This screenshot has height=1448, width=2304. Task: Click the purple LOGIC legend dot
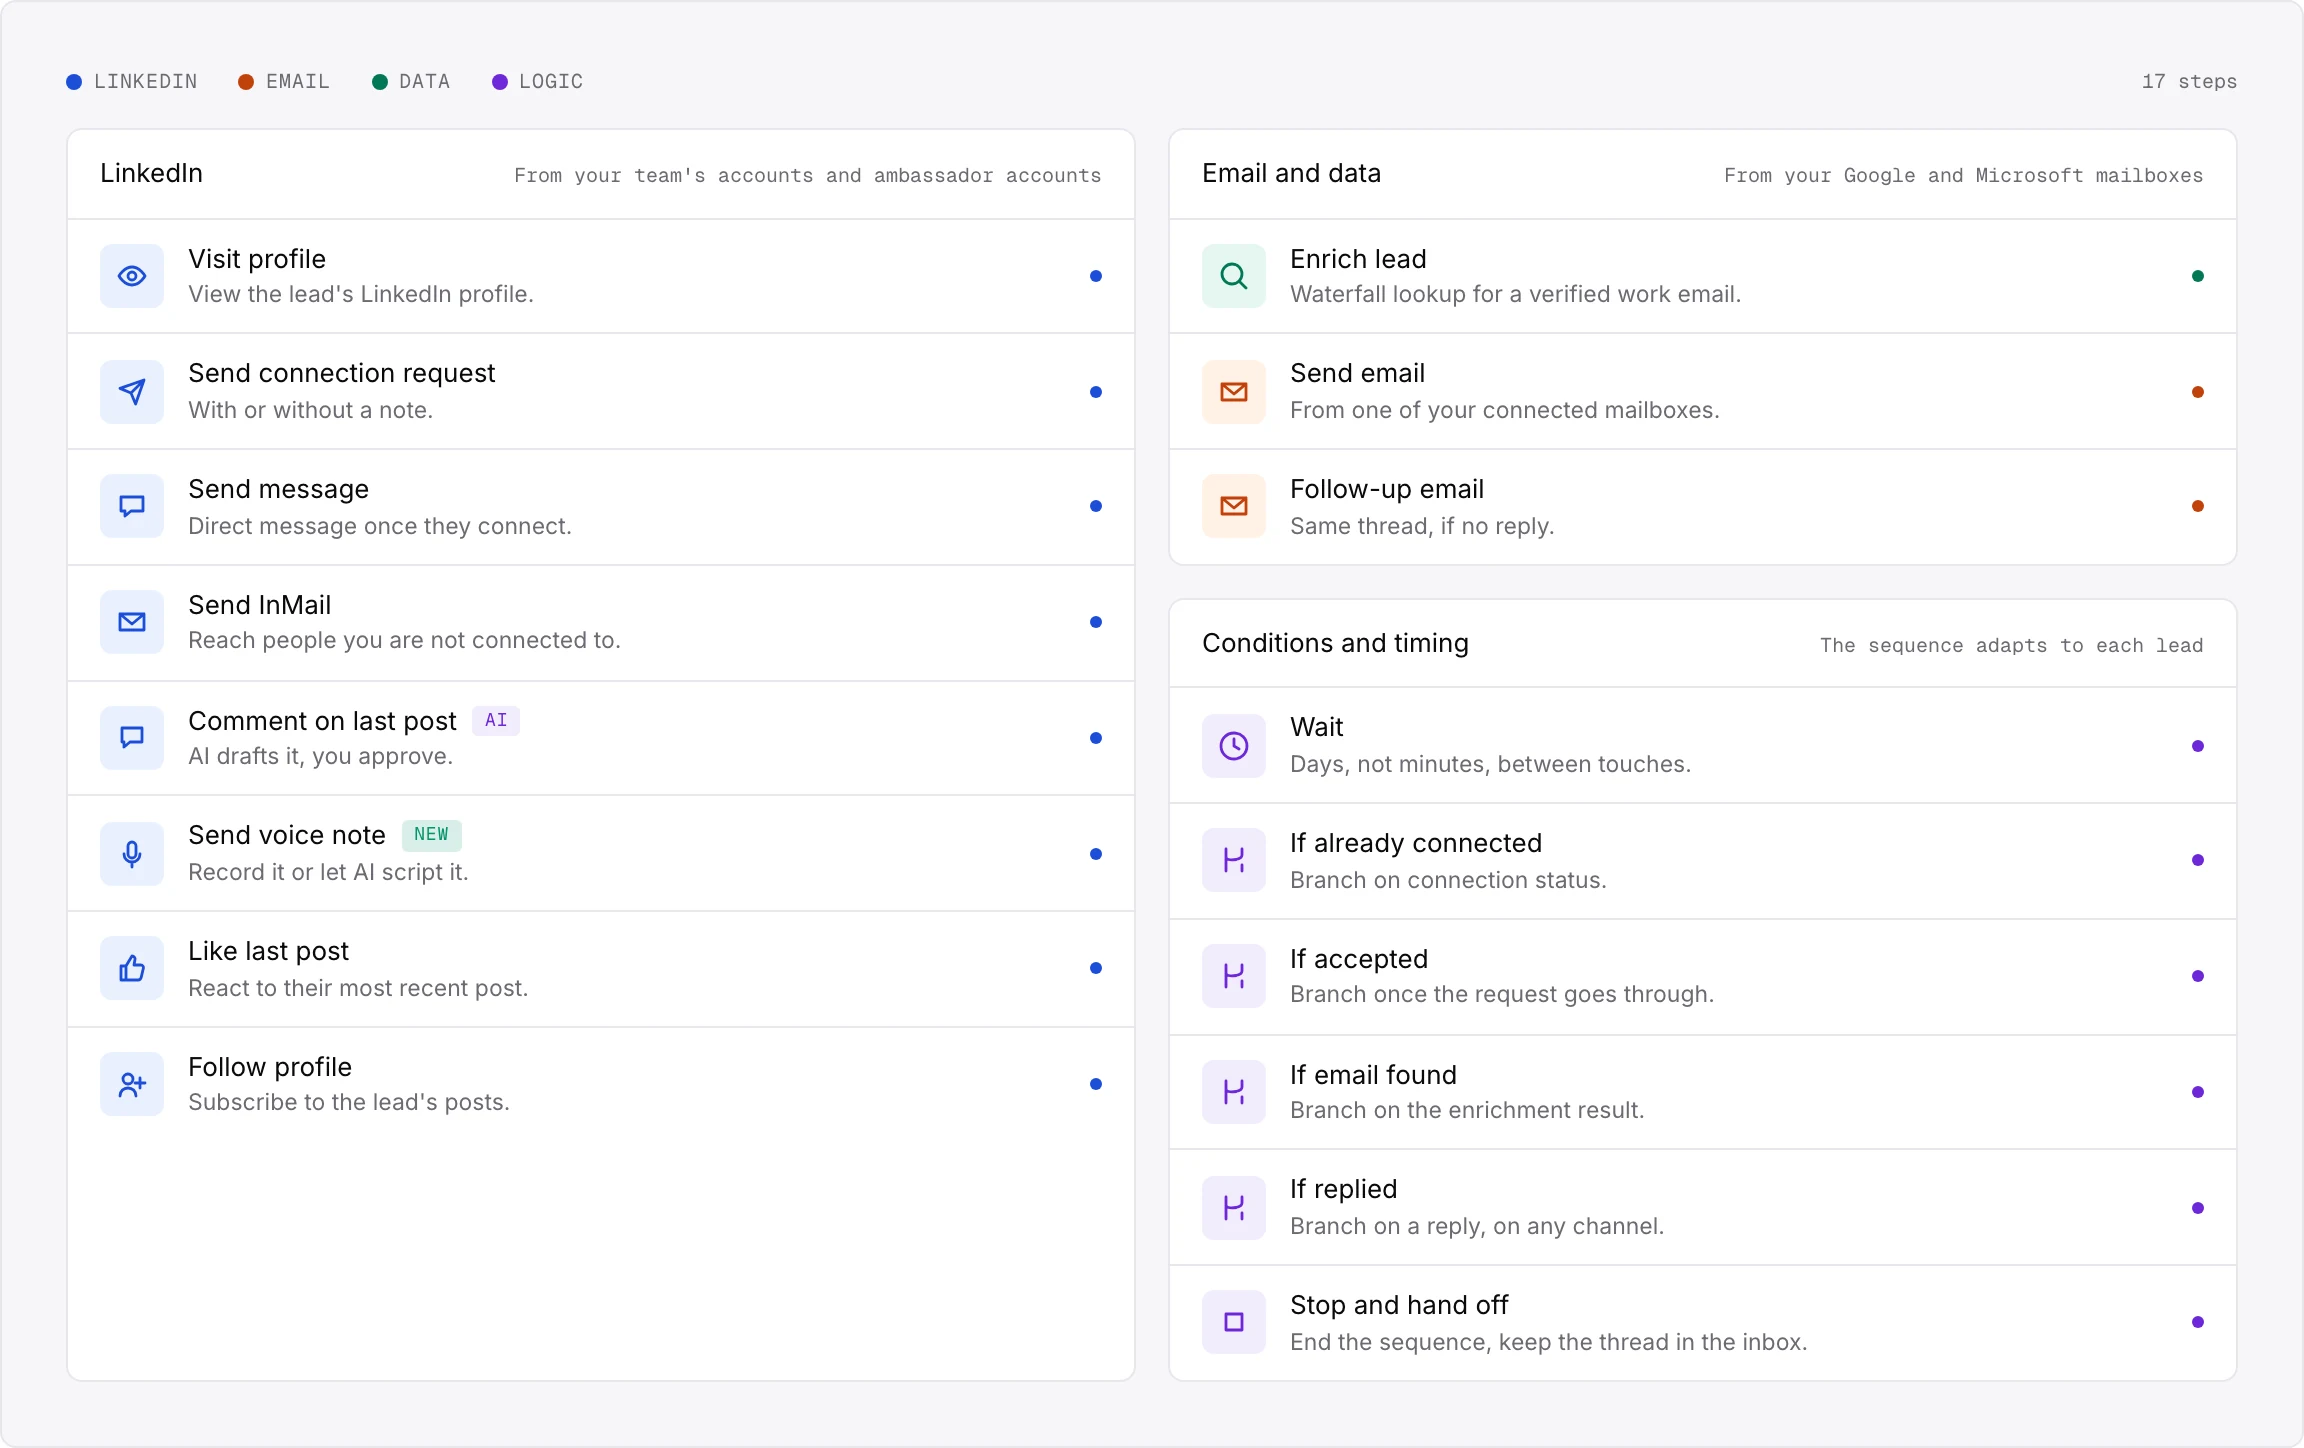[500, 82]
